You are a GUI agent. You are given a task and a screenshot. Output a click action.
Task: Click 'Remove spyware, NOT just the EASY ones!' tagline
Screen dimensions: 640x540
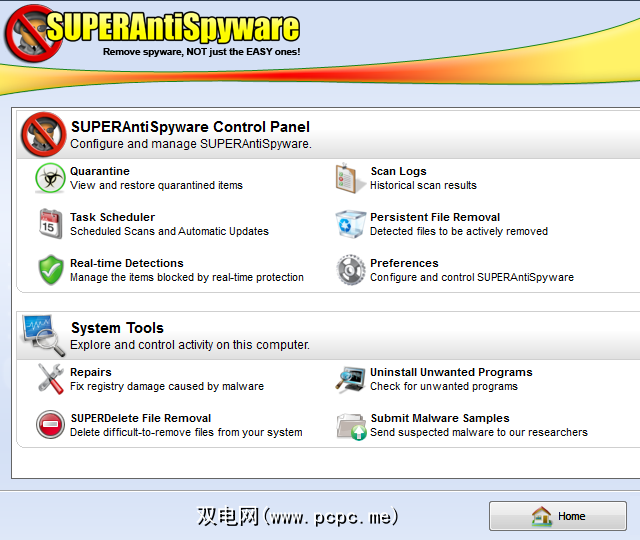tap(202, 52)
